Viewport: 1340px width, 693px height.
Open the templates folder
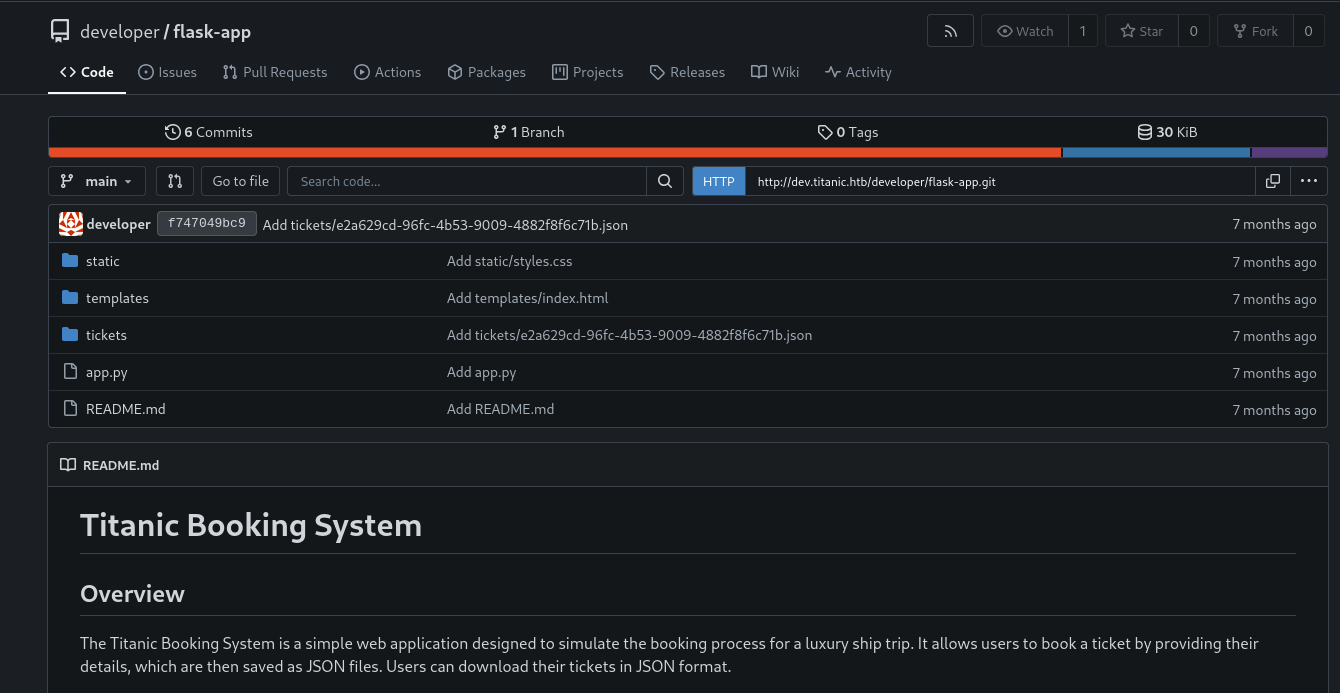(x=117, y=298)
